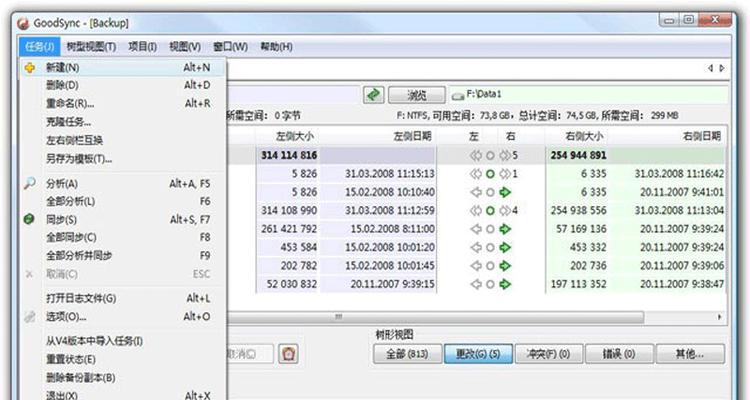Screen dimensions: 750x400
Task: Choose 删除备份副本(B) from the menu
Action: pyautogui.click(x=123, y=378)
